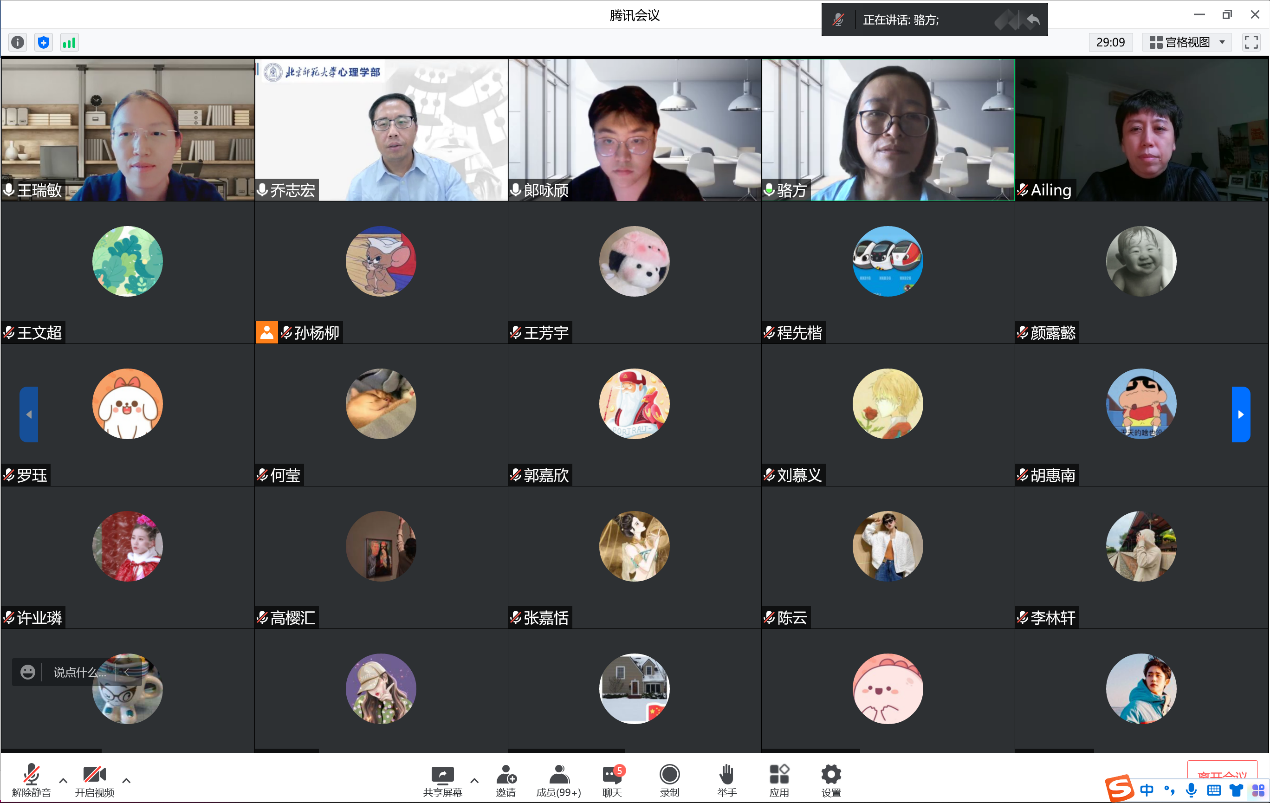Open meeting Settings (设置)

click(x=831, y=779)
